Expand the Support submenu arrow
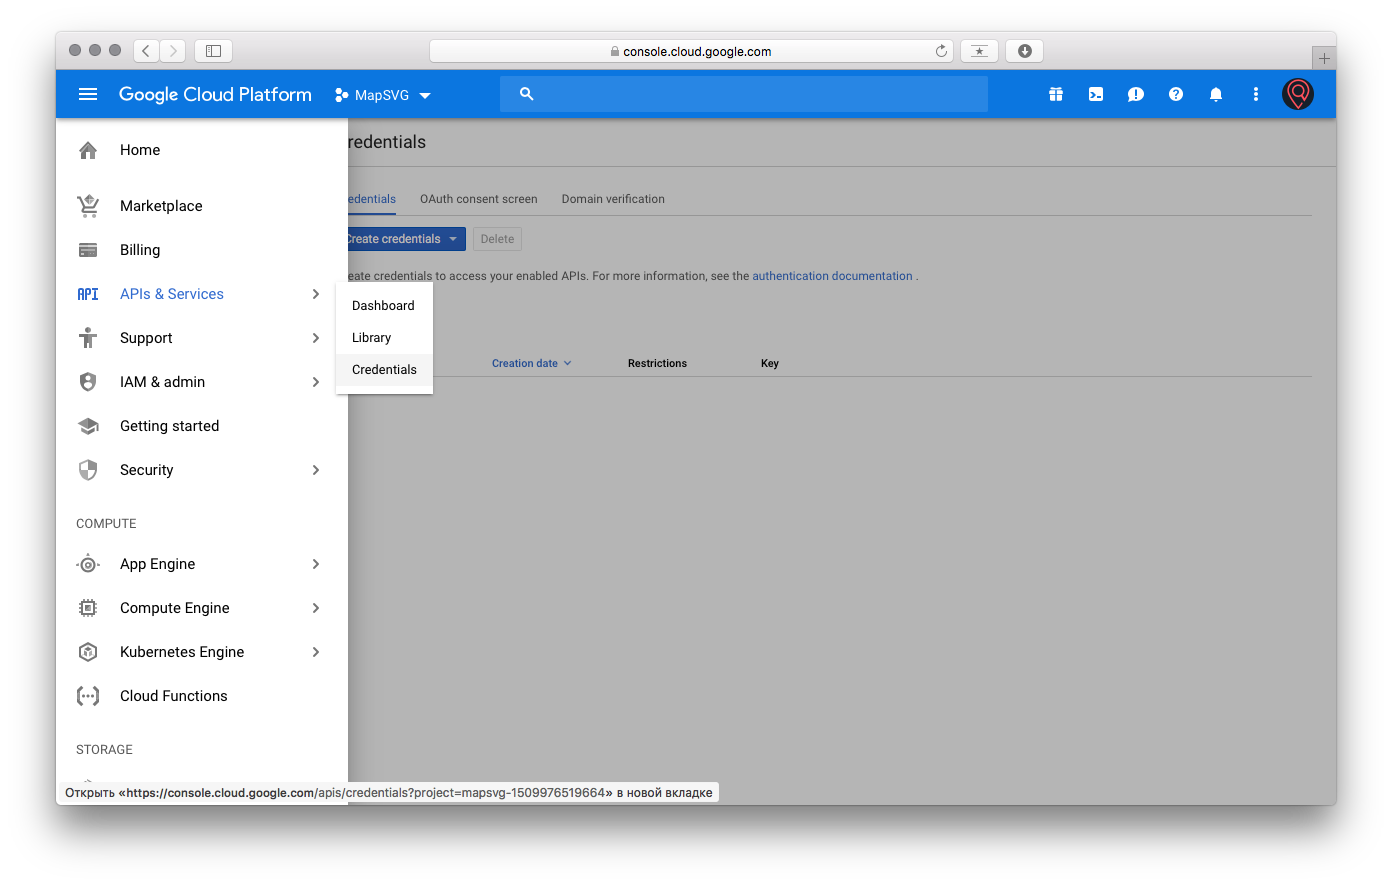 tap(316, 338)
